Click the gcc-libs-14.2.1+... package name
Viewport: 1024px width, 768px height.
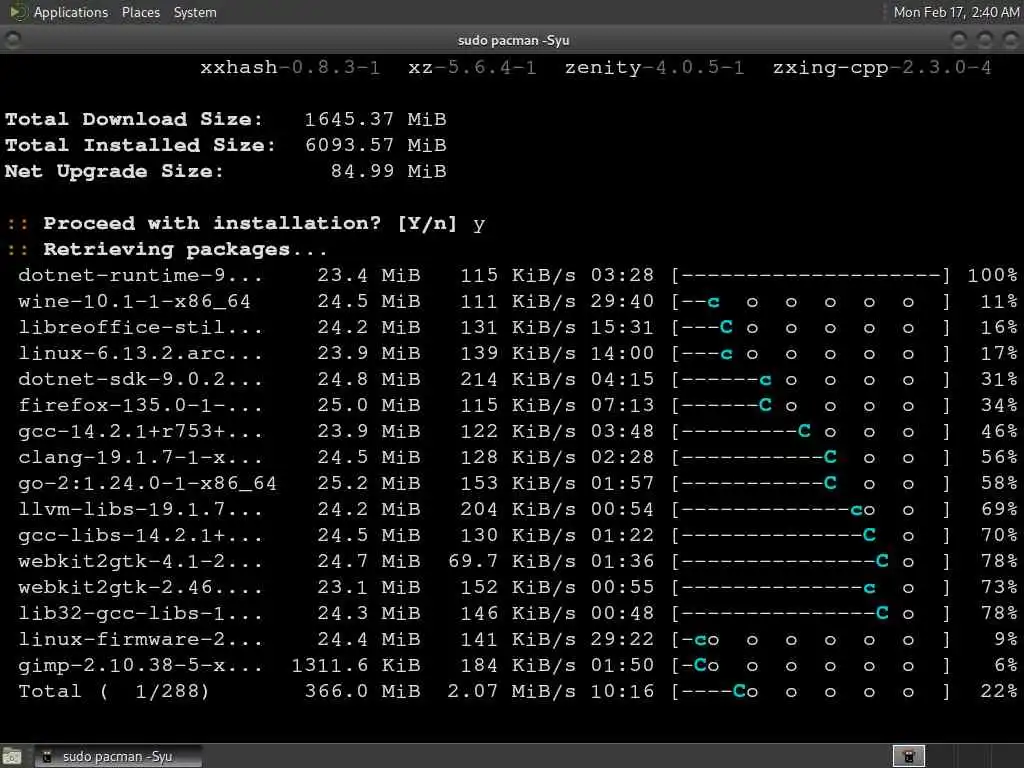tap(140, 536)
